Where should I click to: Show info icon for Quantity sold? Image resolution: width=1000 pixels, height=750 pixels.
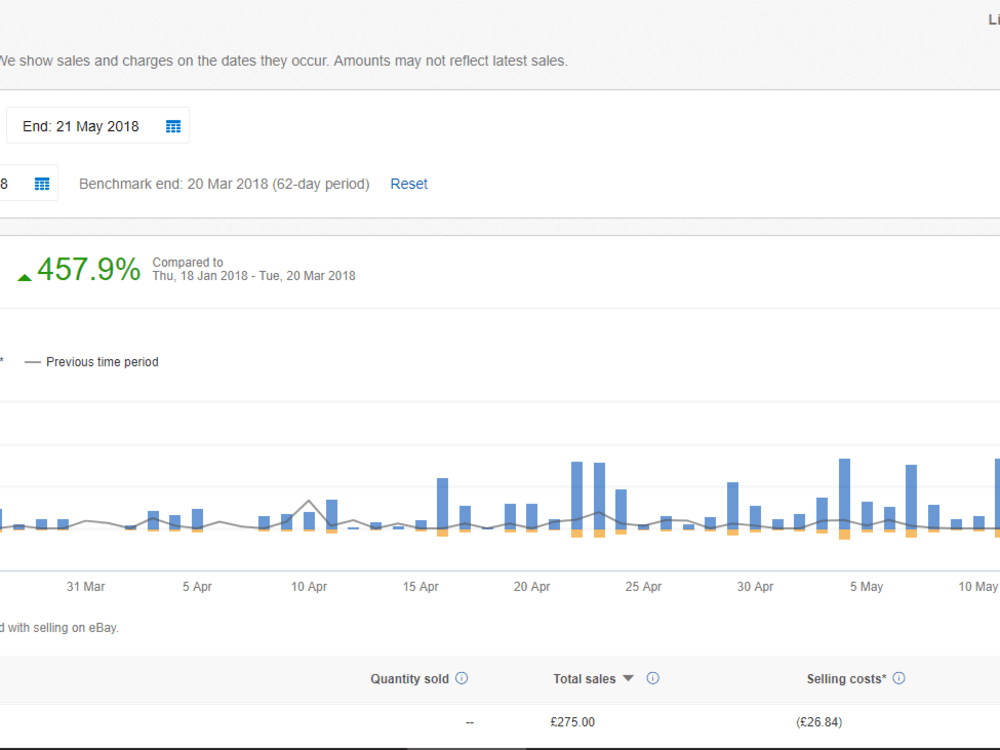tap(462, 678)
